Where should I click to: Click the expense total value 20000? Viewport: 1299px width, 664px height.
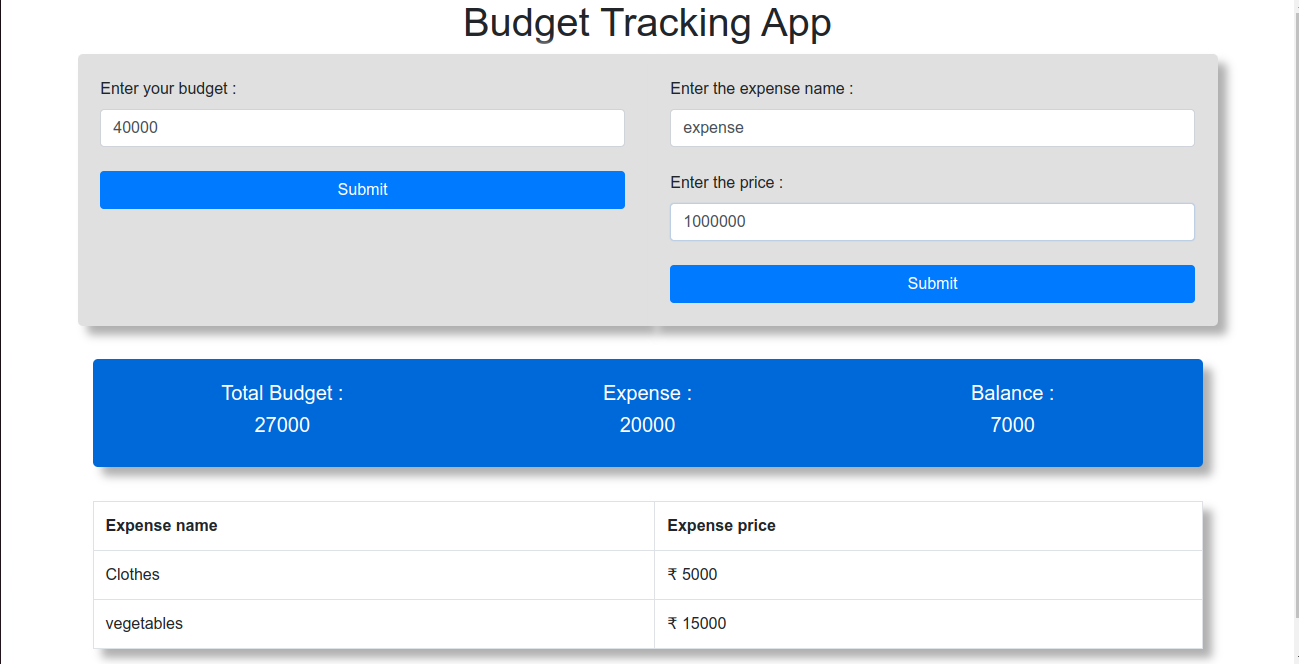click(647, 425)
